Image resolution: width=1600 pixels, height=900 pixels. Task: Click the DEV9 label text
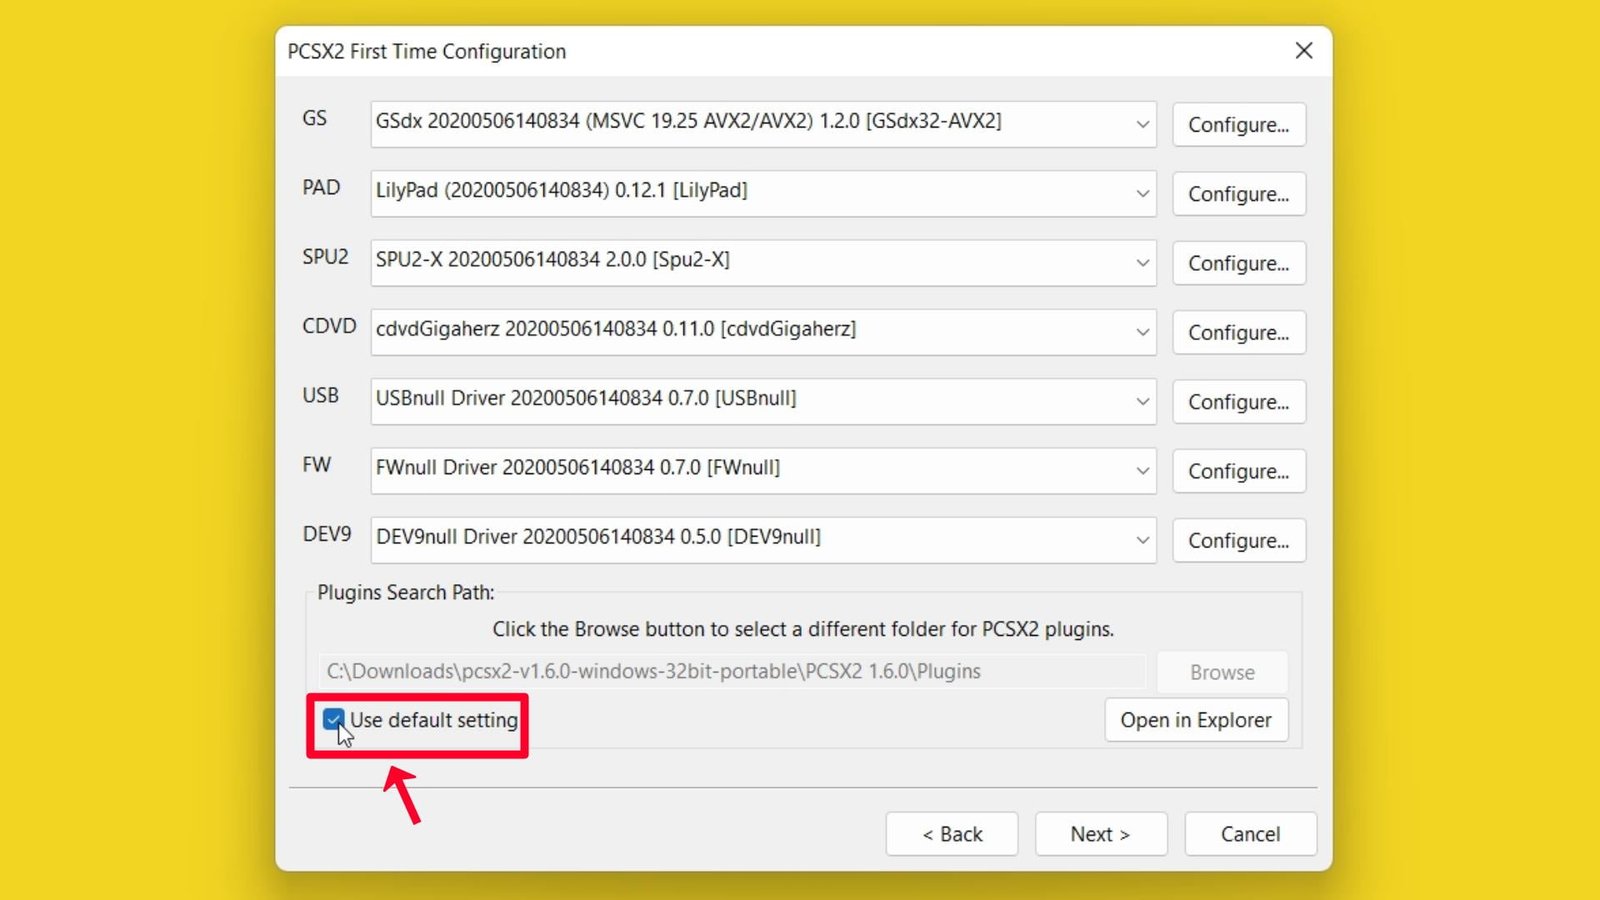(327, 534)
